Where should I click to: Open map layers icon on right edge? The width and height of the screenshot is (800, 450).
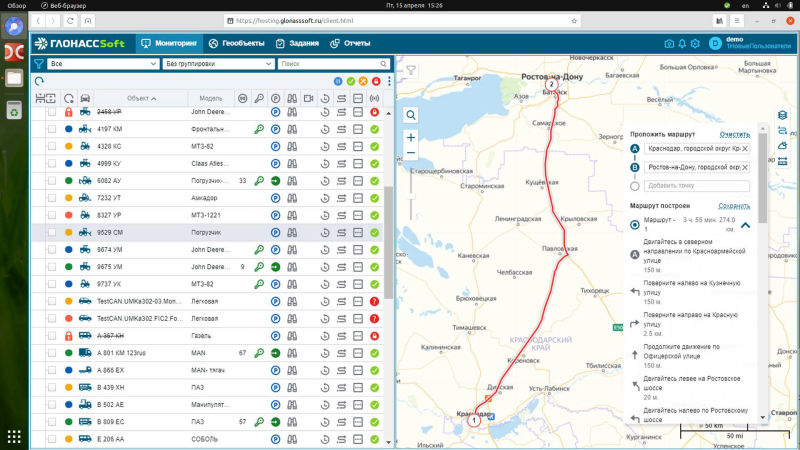click(782, 115)
